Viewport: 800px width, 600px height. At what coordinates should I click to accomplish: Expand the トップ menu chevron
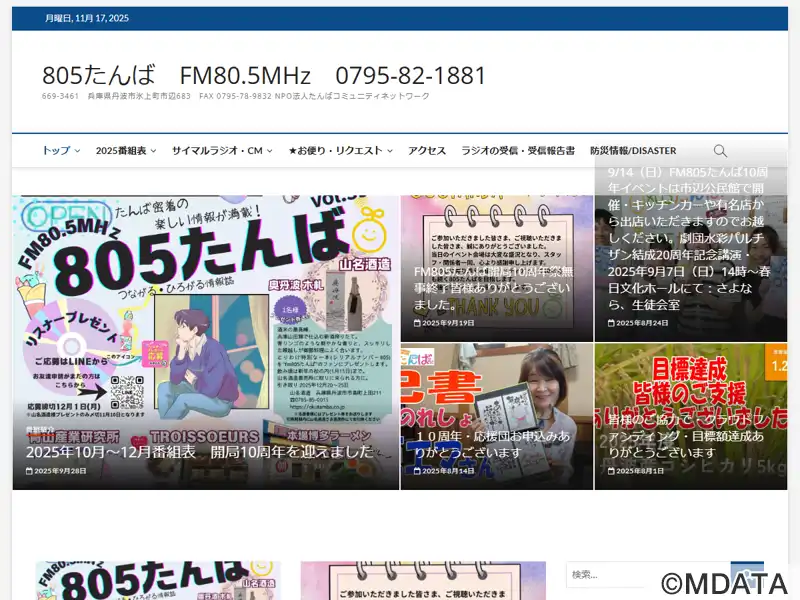(78, 151)
